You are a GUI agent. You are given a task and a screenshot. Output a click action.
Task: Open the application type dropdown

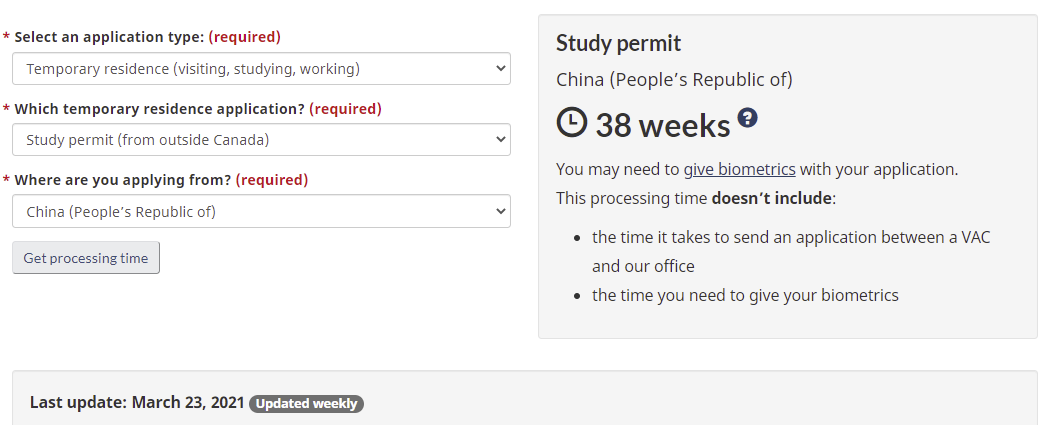261,69
